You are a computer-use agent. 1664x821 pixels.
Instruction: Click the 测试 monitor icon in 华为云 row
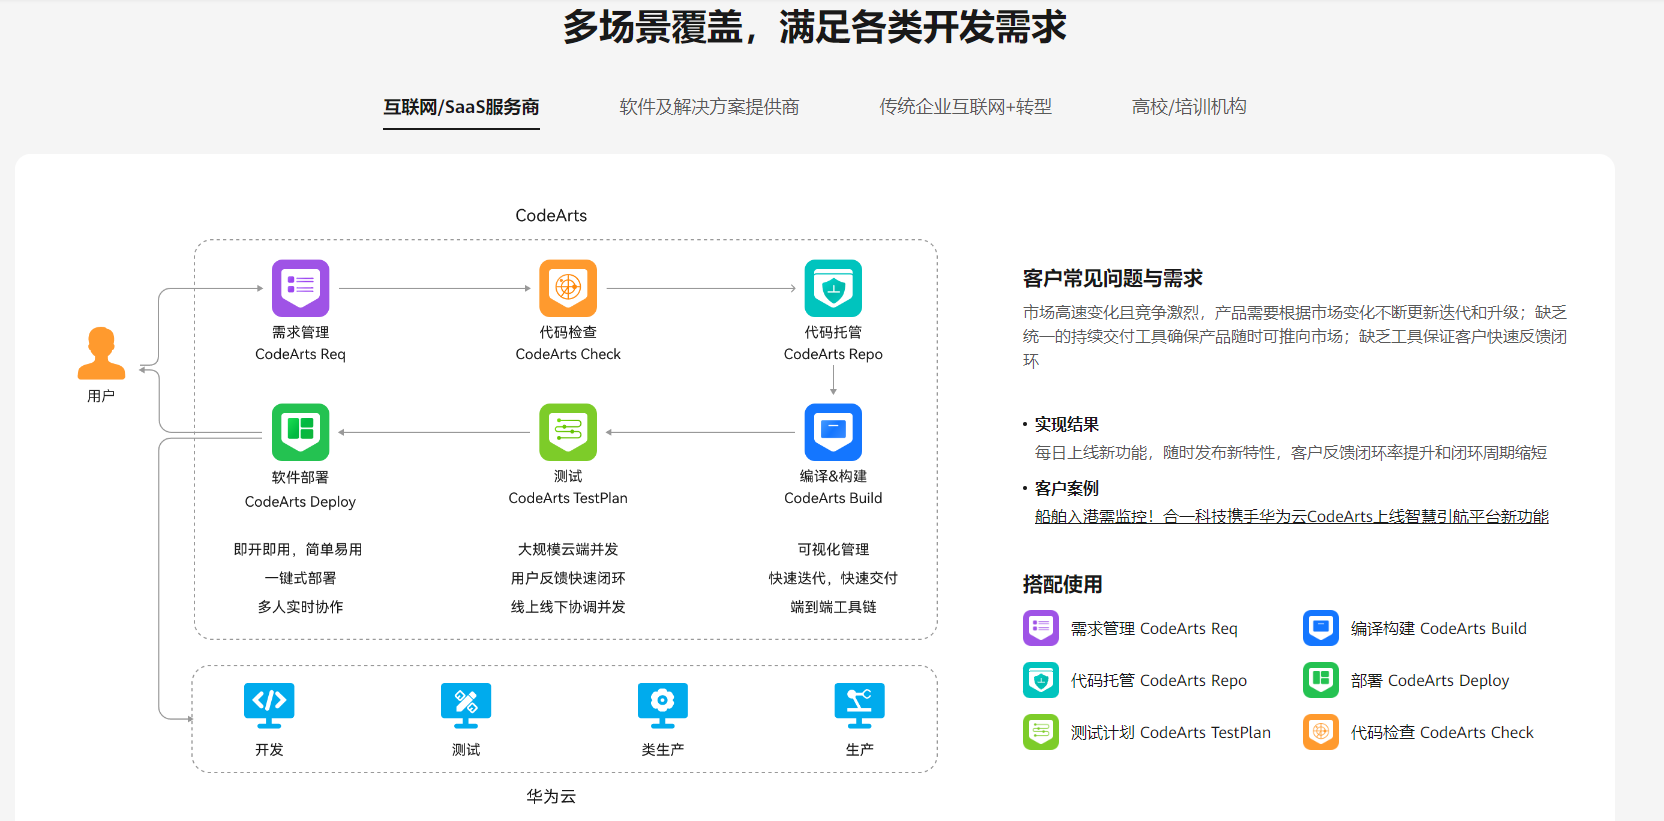(x=466, y=706)
